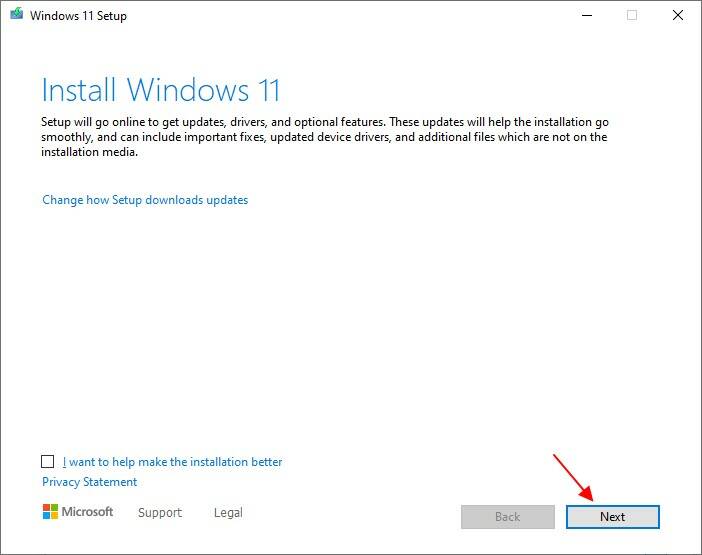Open 'I want to help make the installation better' link

tap(172, 462)
